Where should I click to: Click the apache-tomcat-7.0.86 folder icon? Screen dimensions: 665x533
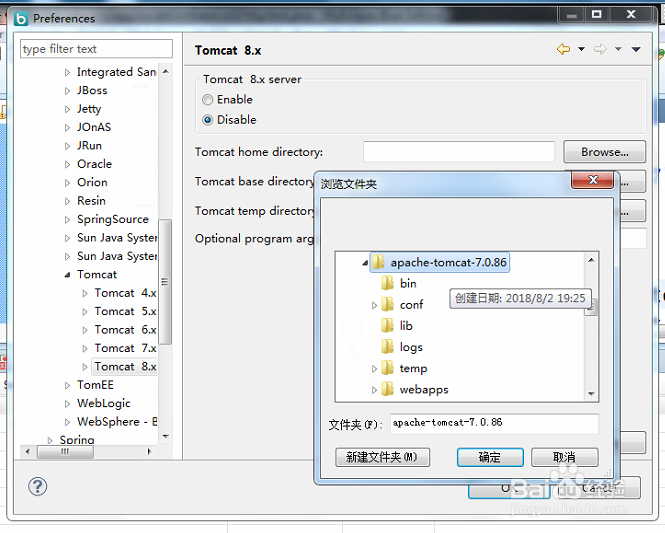point(378,262)
